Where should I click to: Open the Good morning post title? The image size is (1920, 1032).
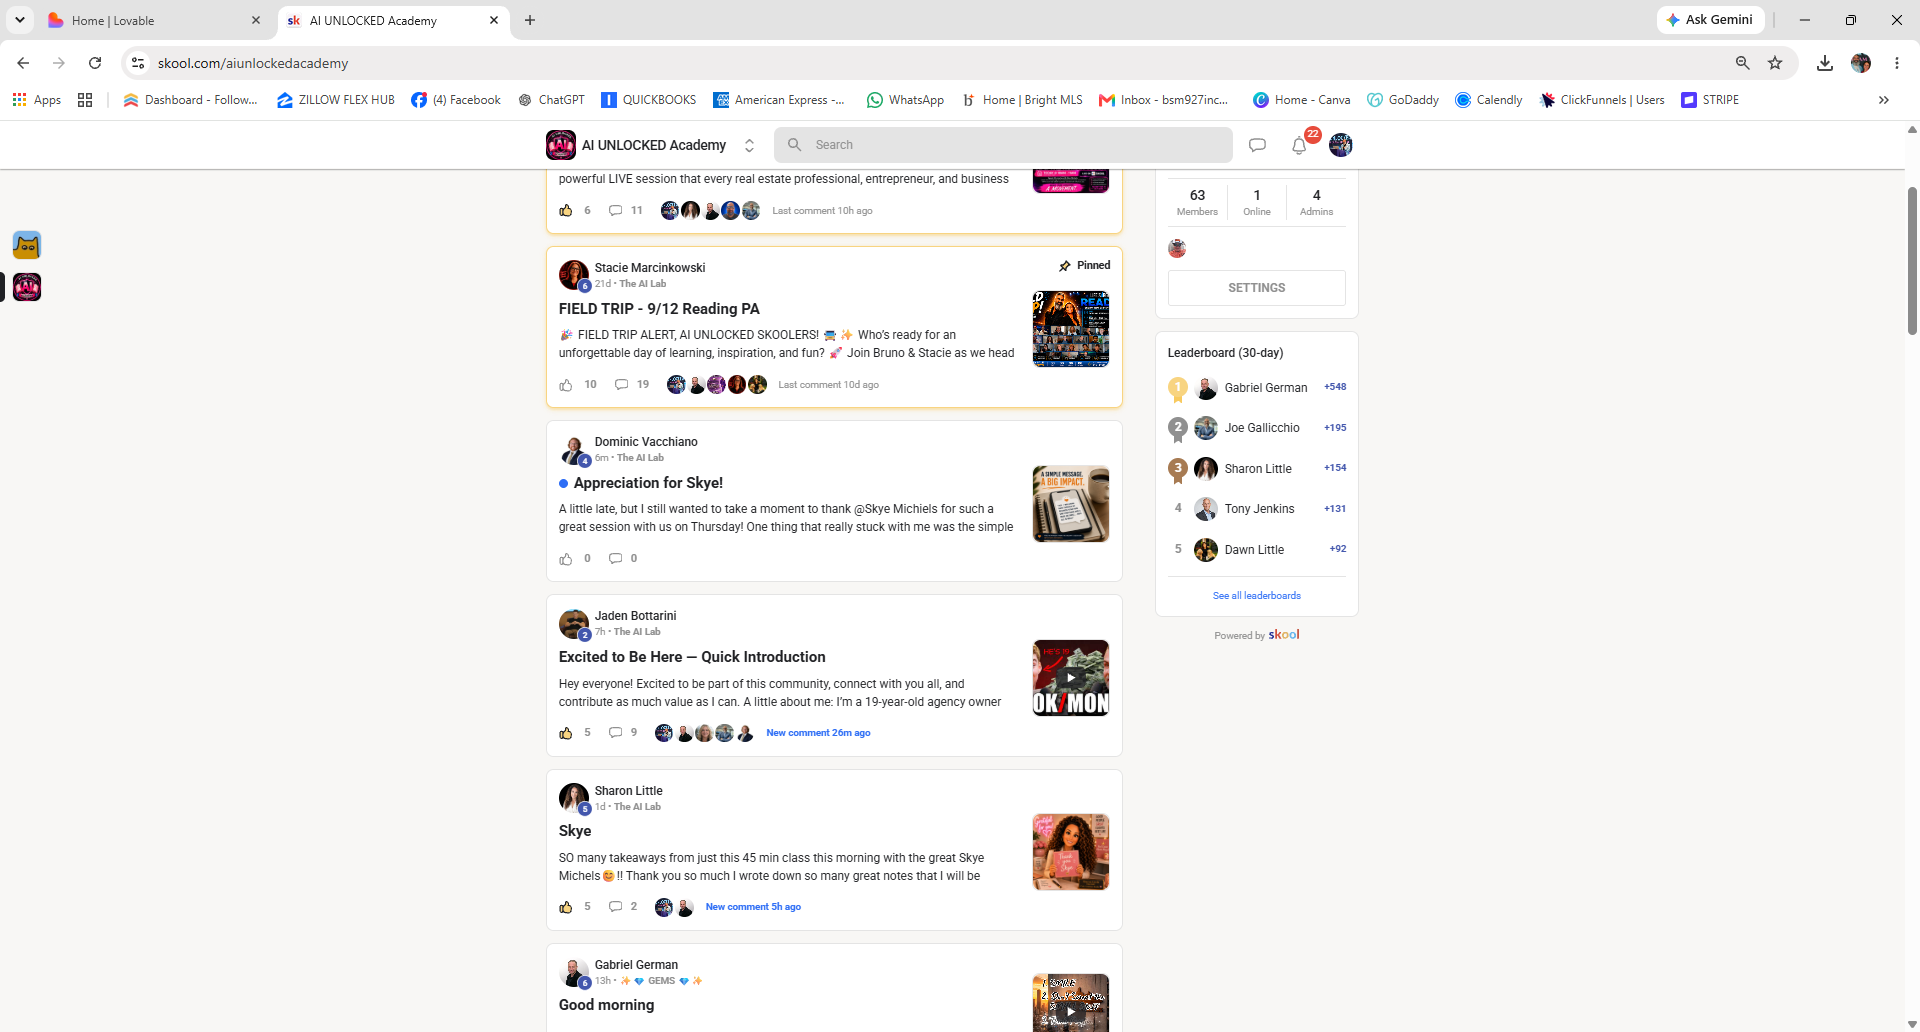point(606,1005)
